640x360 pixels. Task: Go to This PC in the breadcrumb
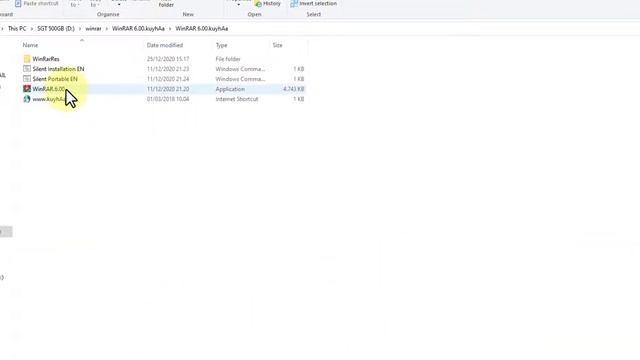click(17, 29)
